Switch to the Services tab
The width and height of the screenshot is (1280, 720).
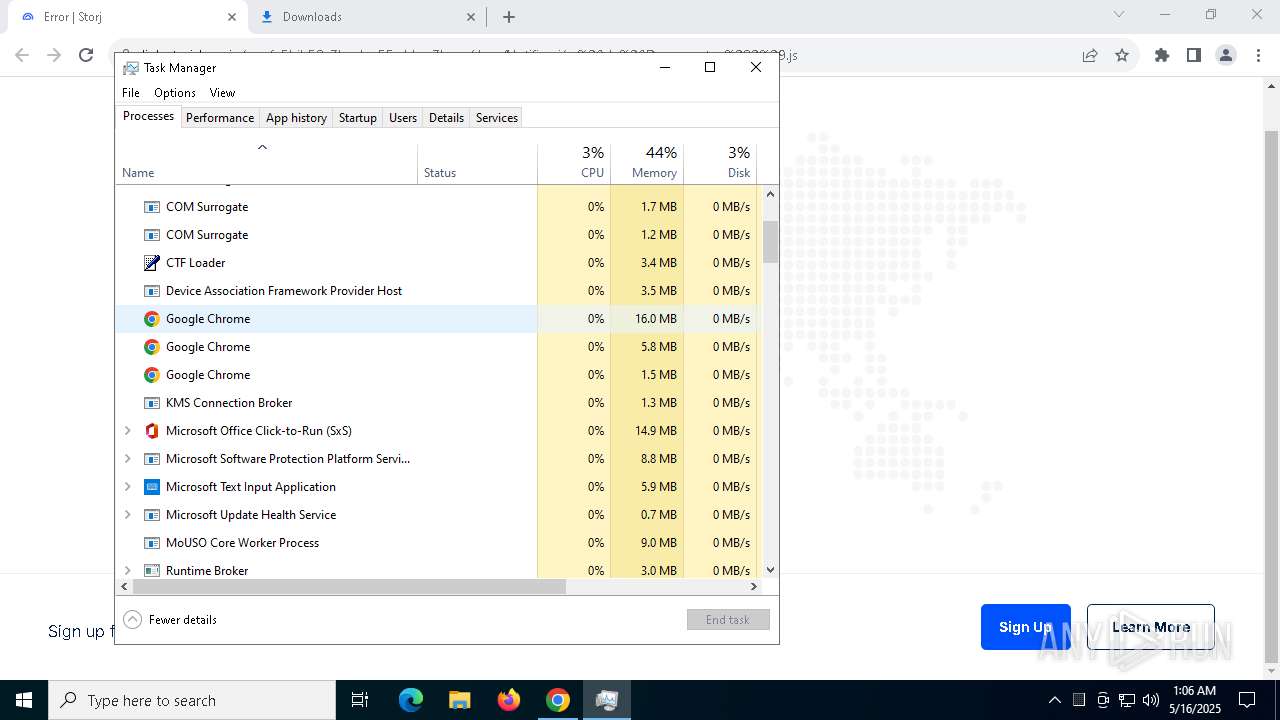coord(497,118)
